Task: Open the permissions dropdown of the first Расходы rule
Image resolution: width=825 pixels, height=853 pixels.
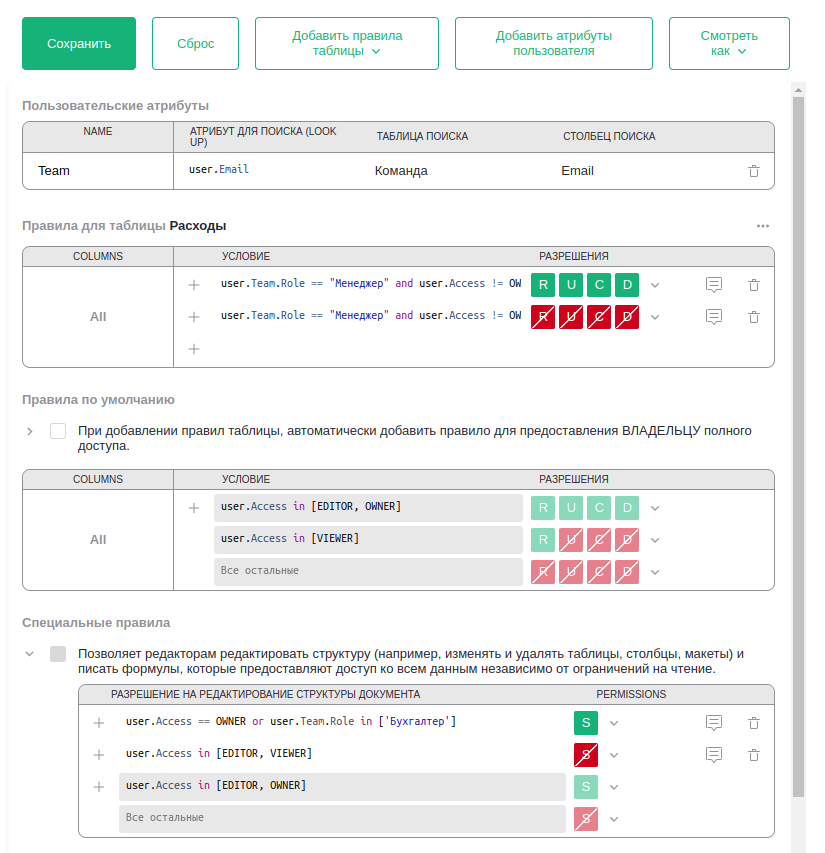Action: coord(655,285)
